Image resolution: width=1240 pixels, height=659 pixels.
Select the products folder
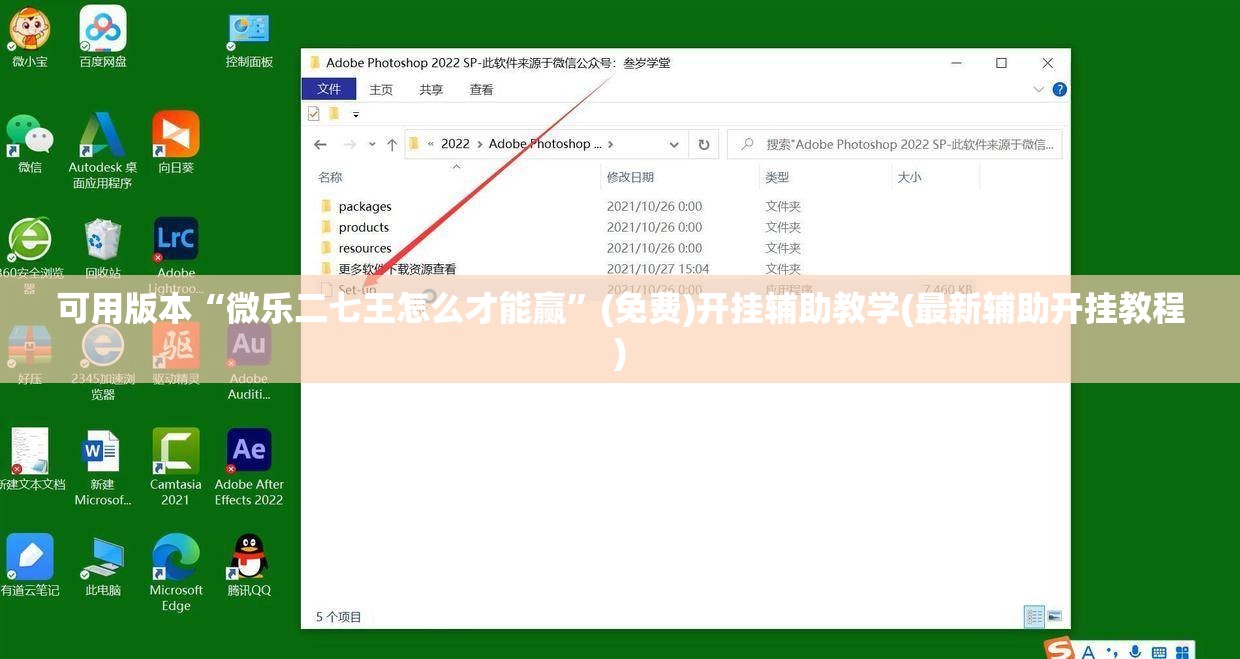[364, 228]
